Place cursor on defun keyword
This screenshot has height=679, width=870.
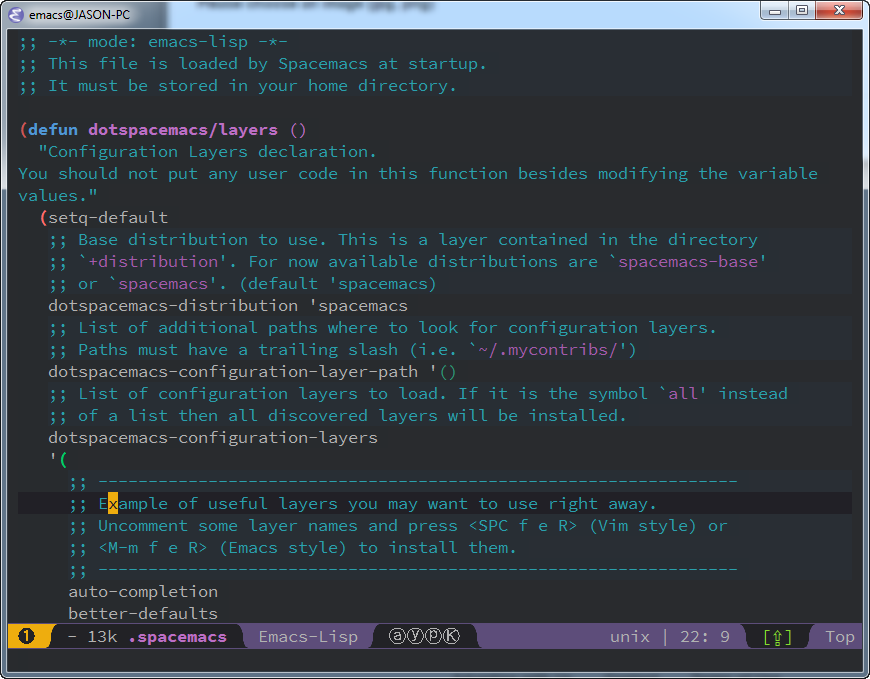coord(53,130)
